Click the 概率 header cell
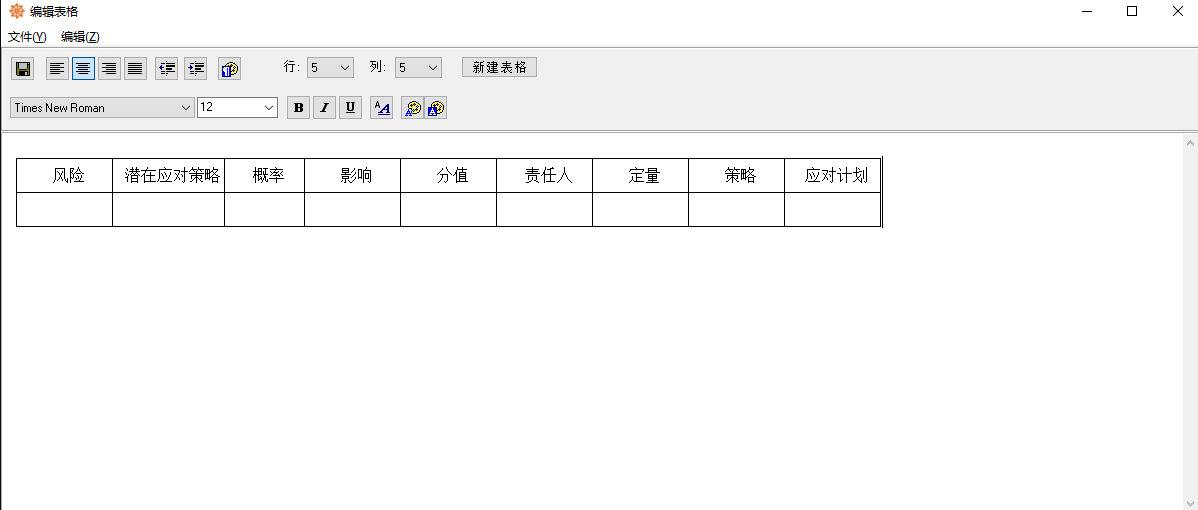 pyautogui.click(x=264, y=176)
